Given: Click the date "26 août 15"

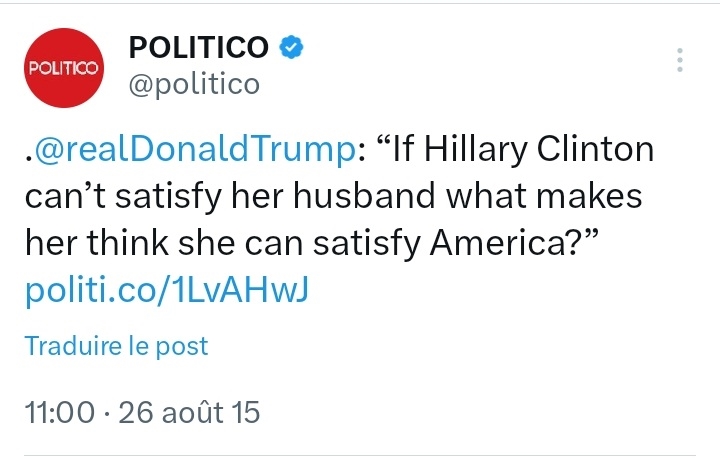Looking at the screenshot, I should tap(190, 412).
